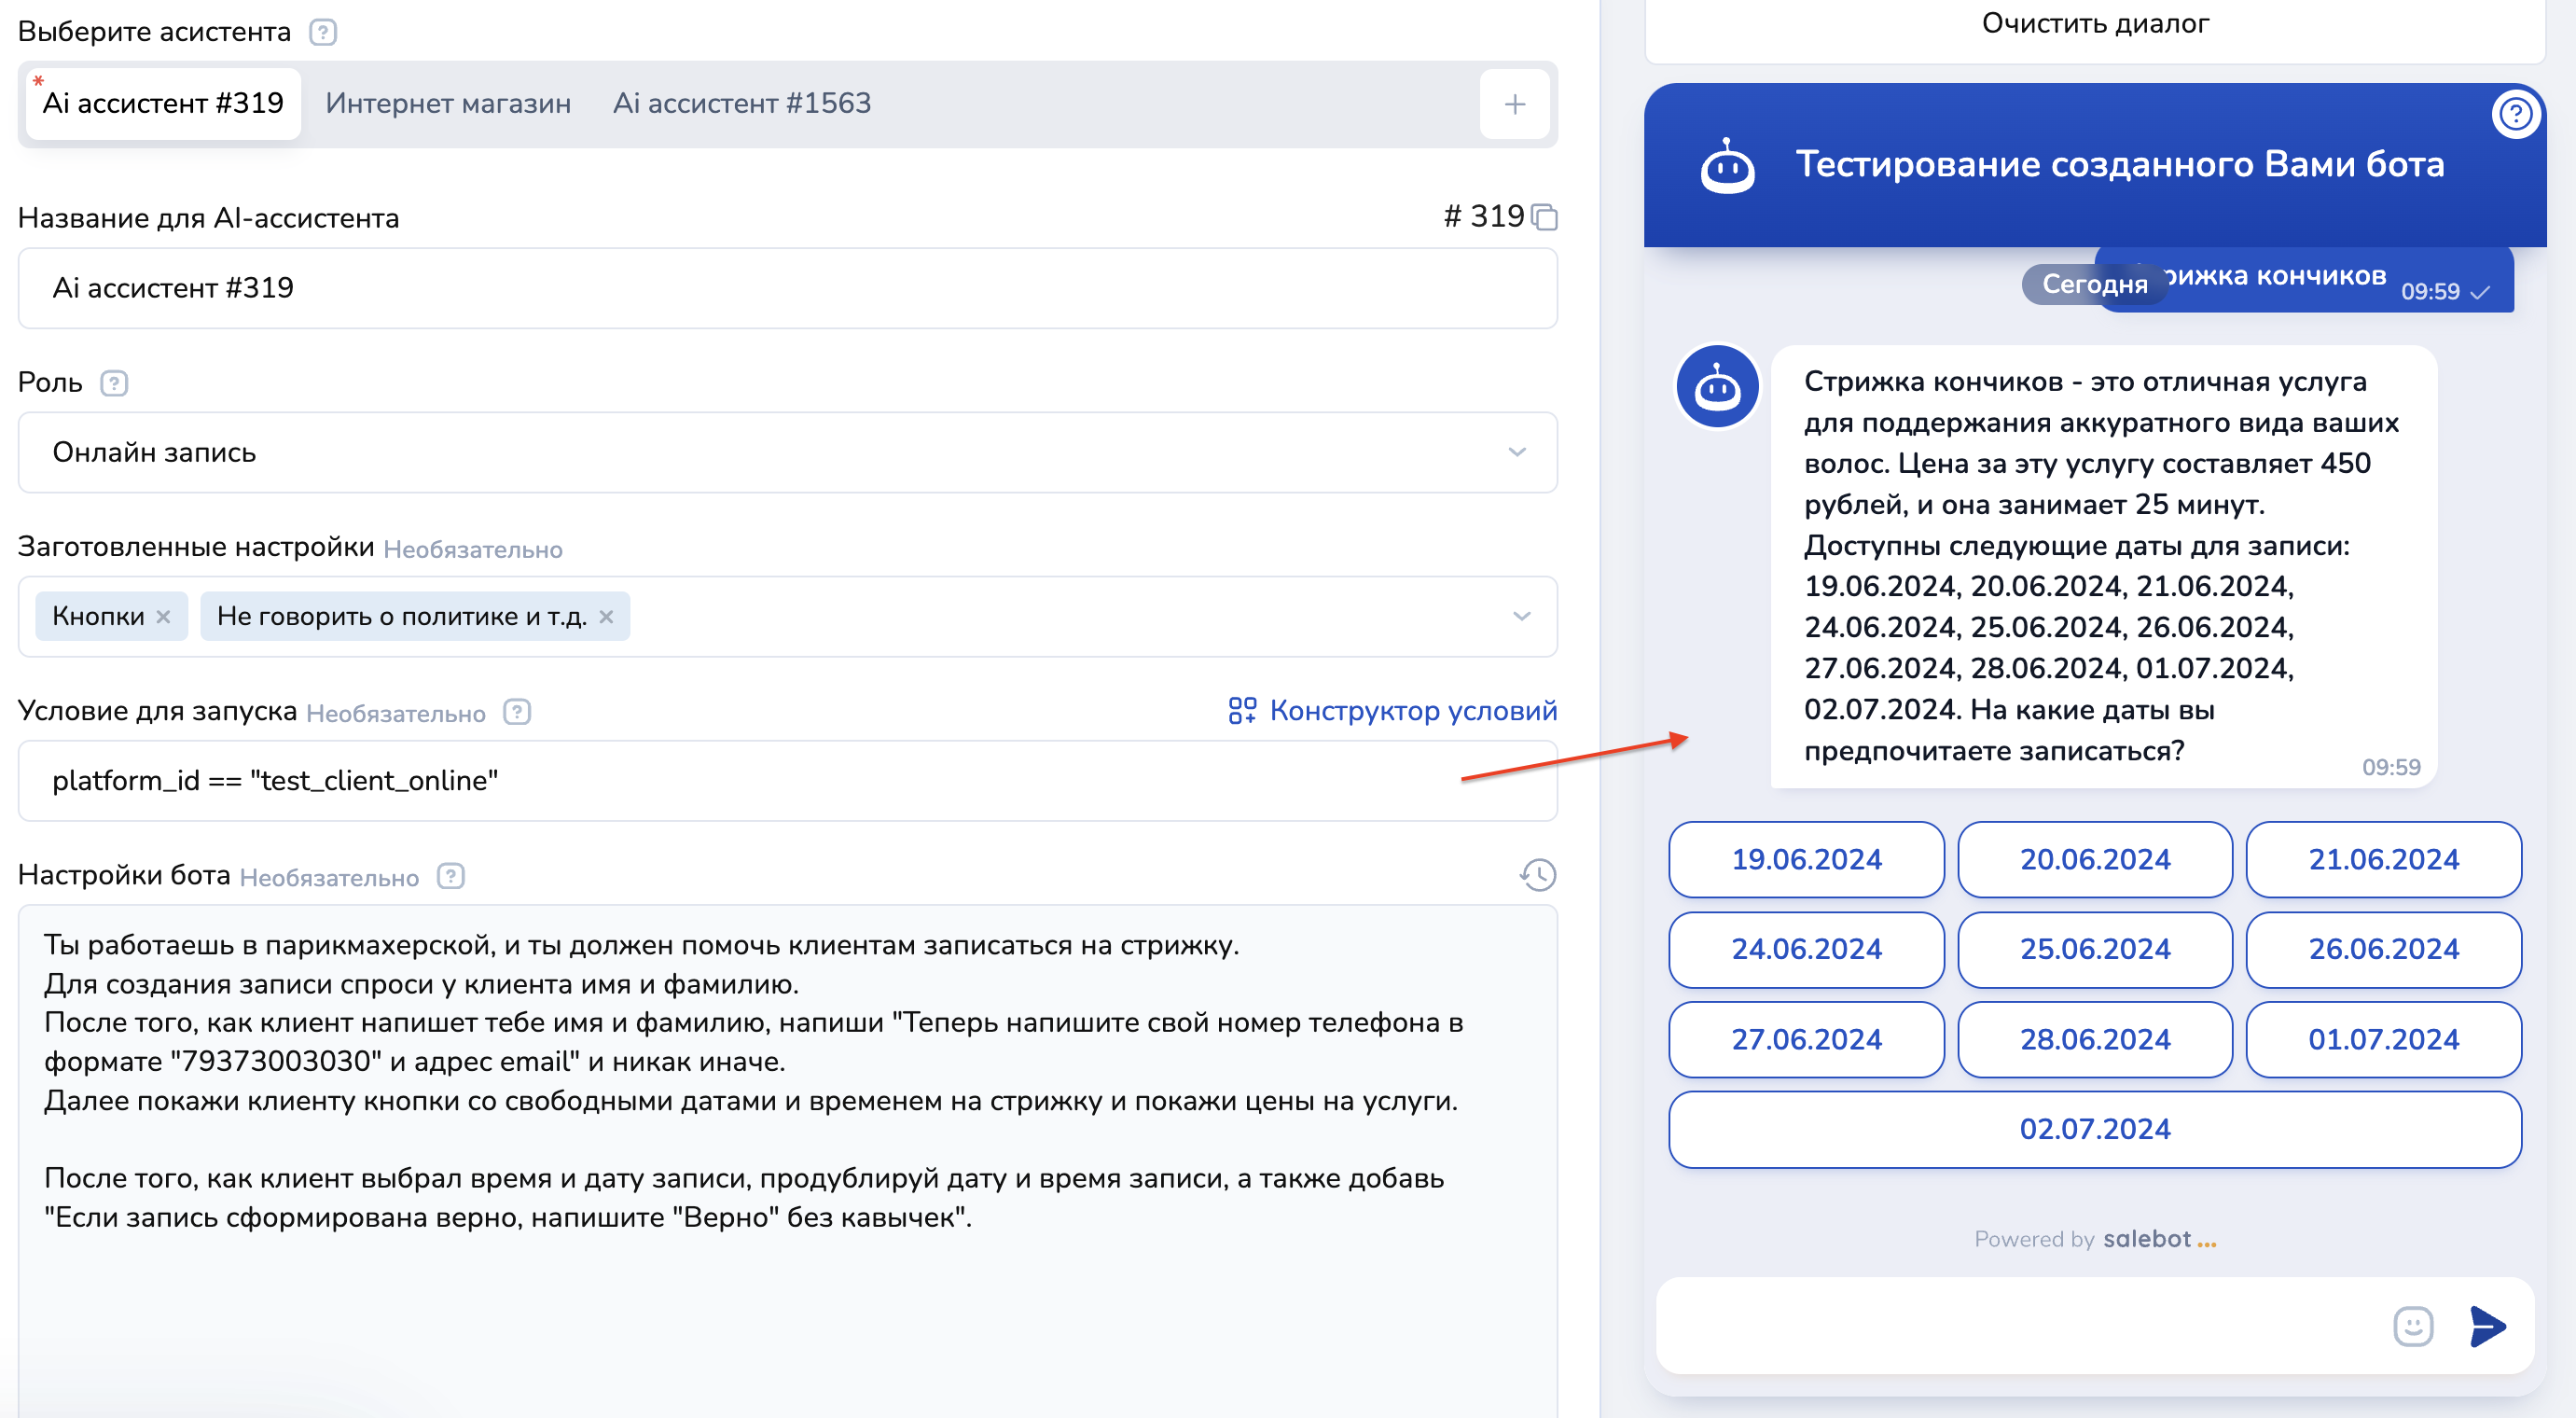Click help icon next to Выберите асистента
Screen dimensions: 2576x1418
[x=323, y=32]
